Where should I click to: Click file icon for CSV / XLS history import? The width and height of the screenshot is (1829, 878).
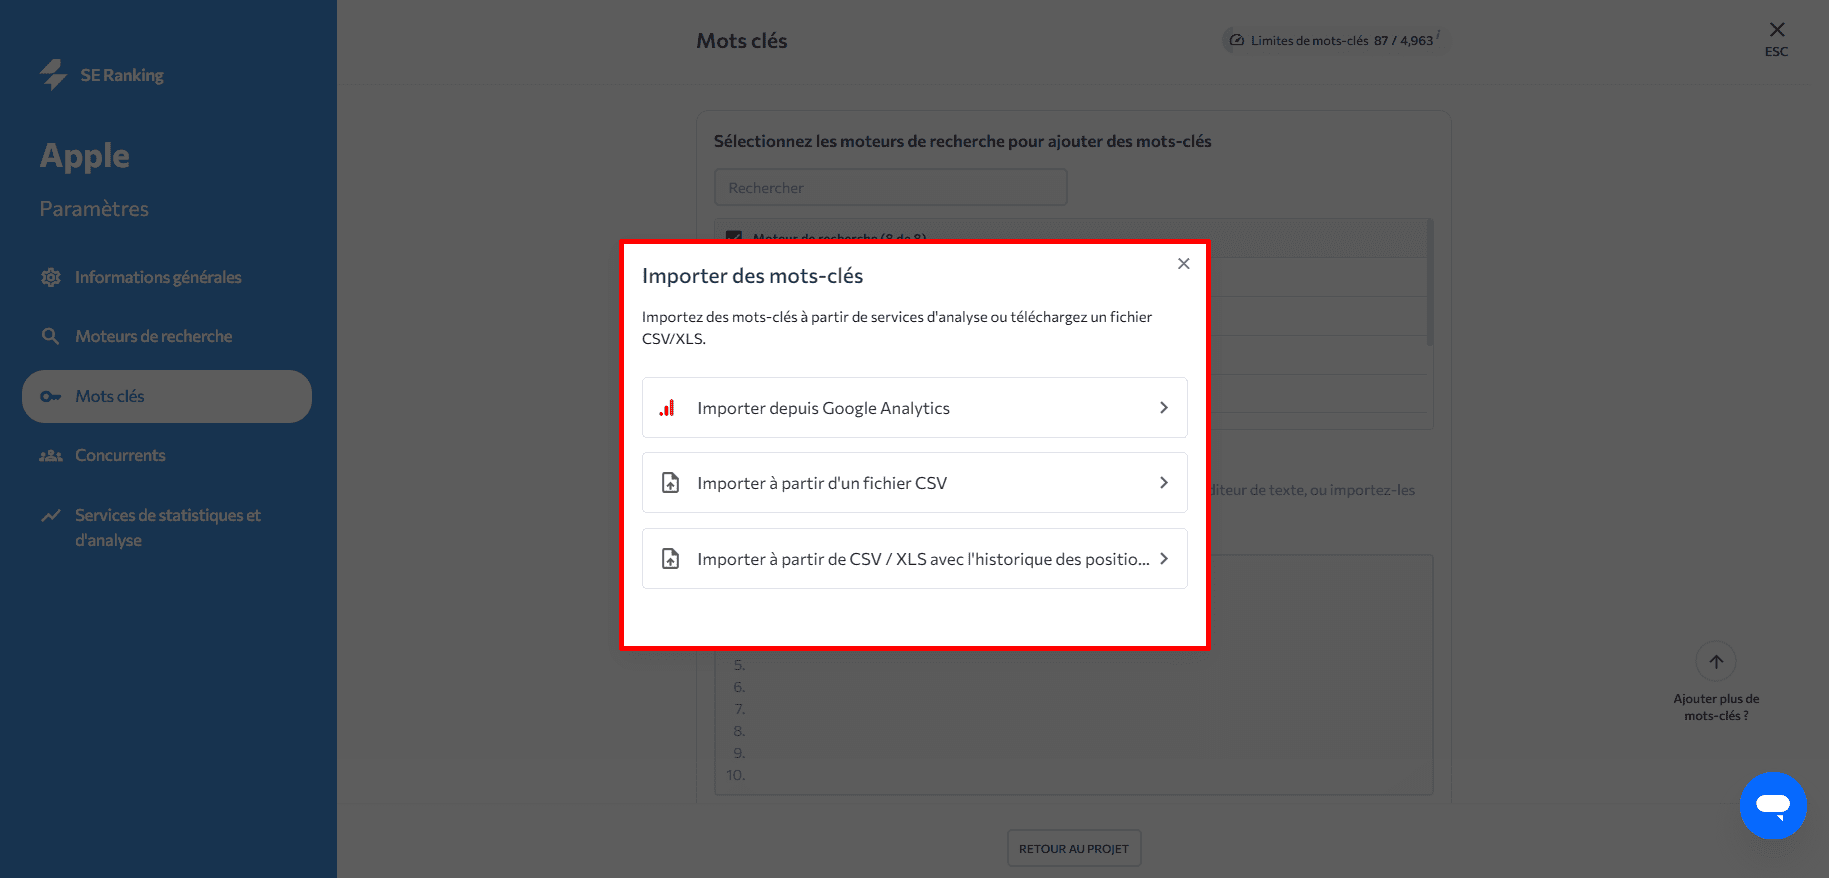point(670,559)
